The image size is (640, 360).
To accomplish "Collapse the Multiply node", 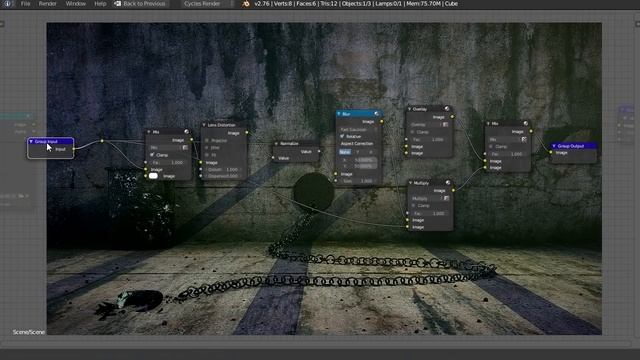I will point(411,183).
